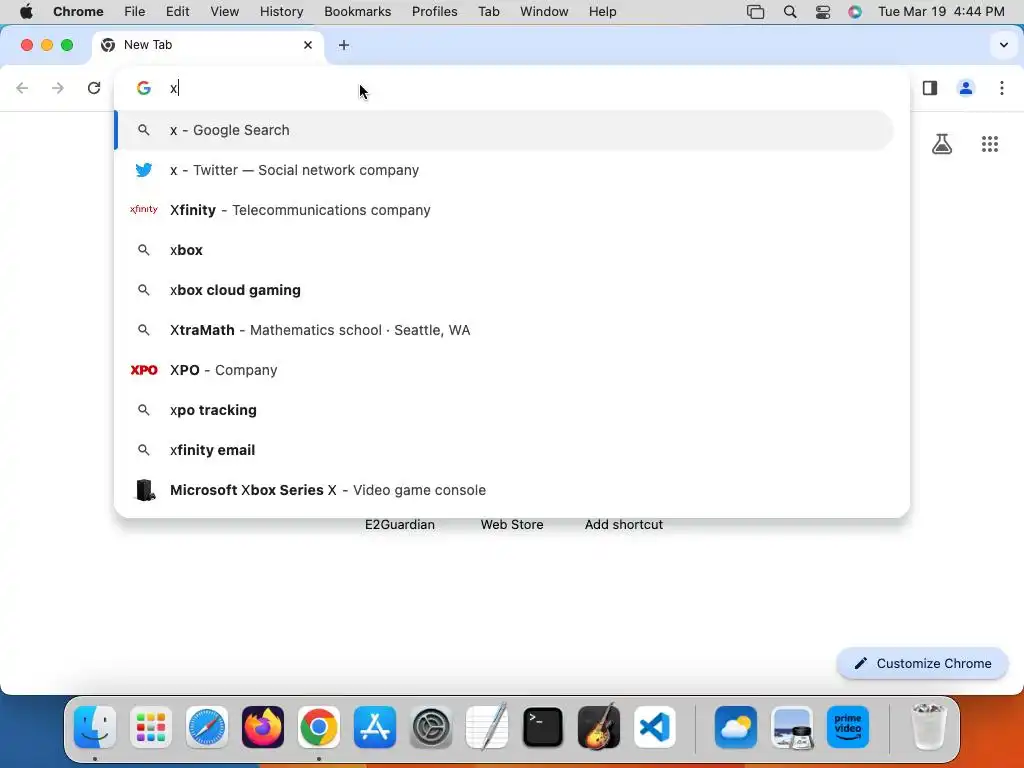1024x768 pixels.
Task: Expand the tab search dropdown arrow
Action: [x=1004, y=45]
